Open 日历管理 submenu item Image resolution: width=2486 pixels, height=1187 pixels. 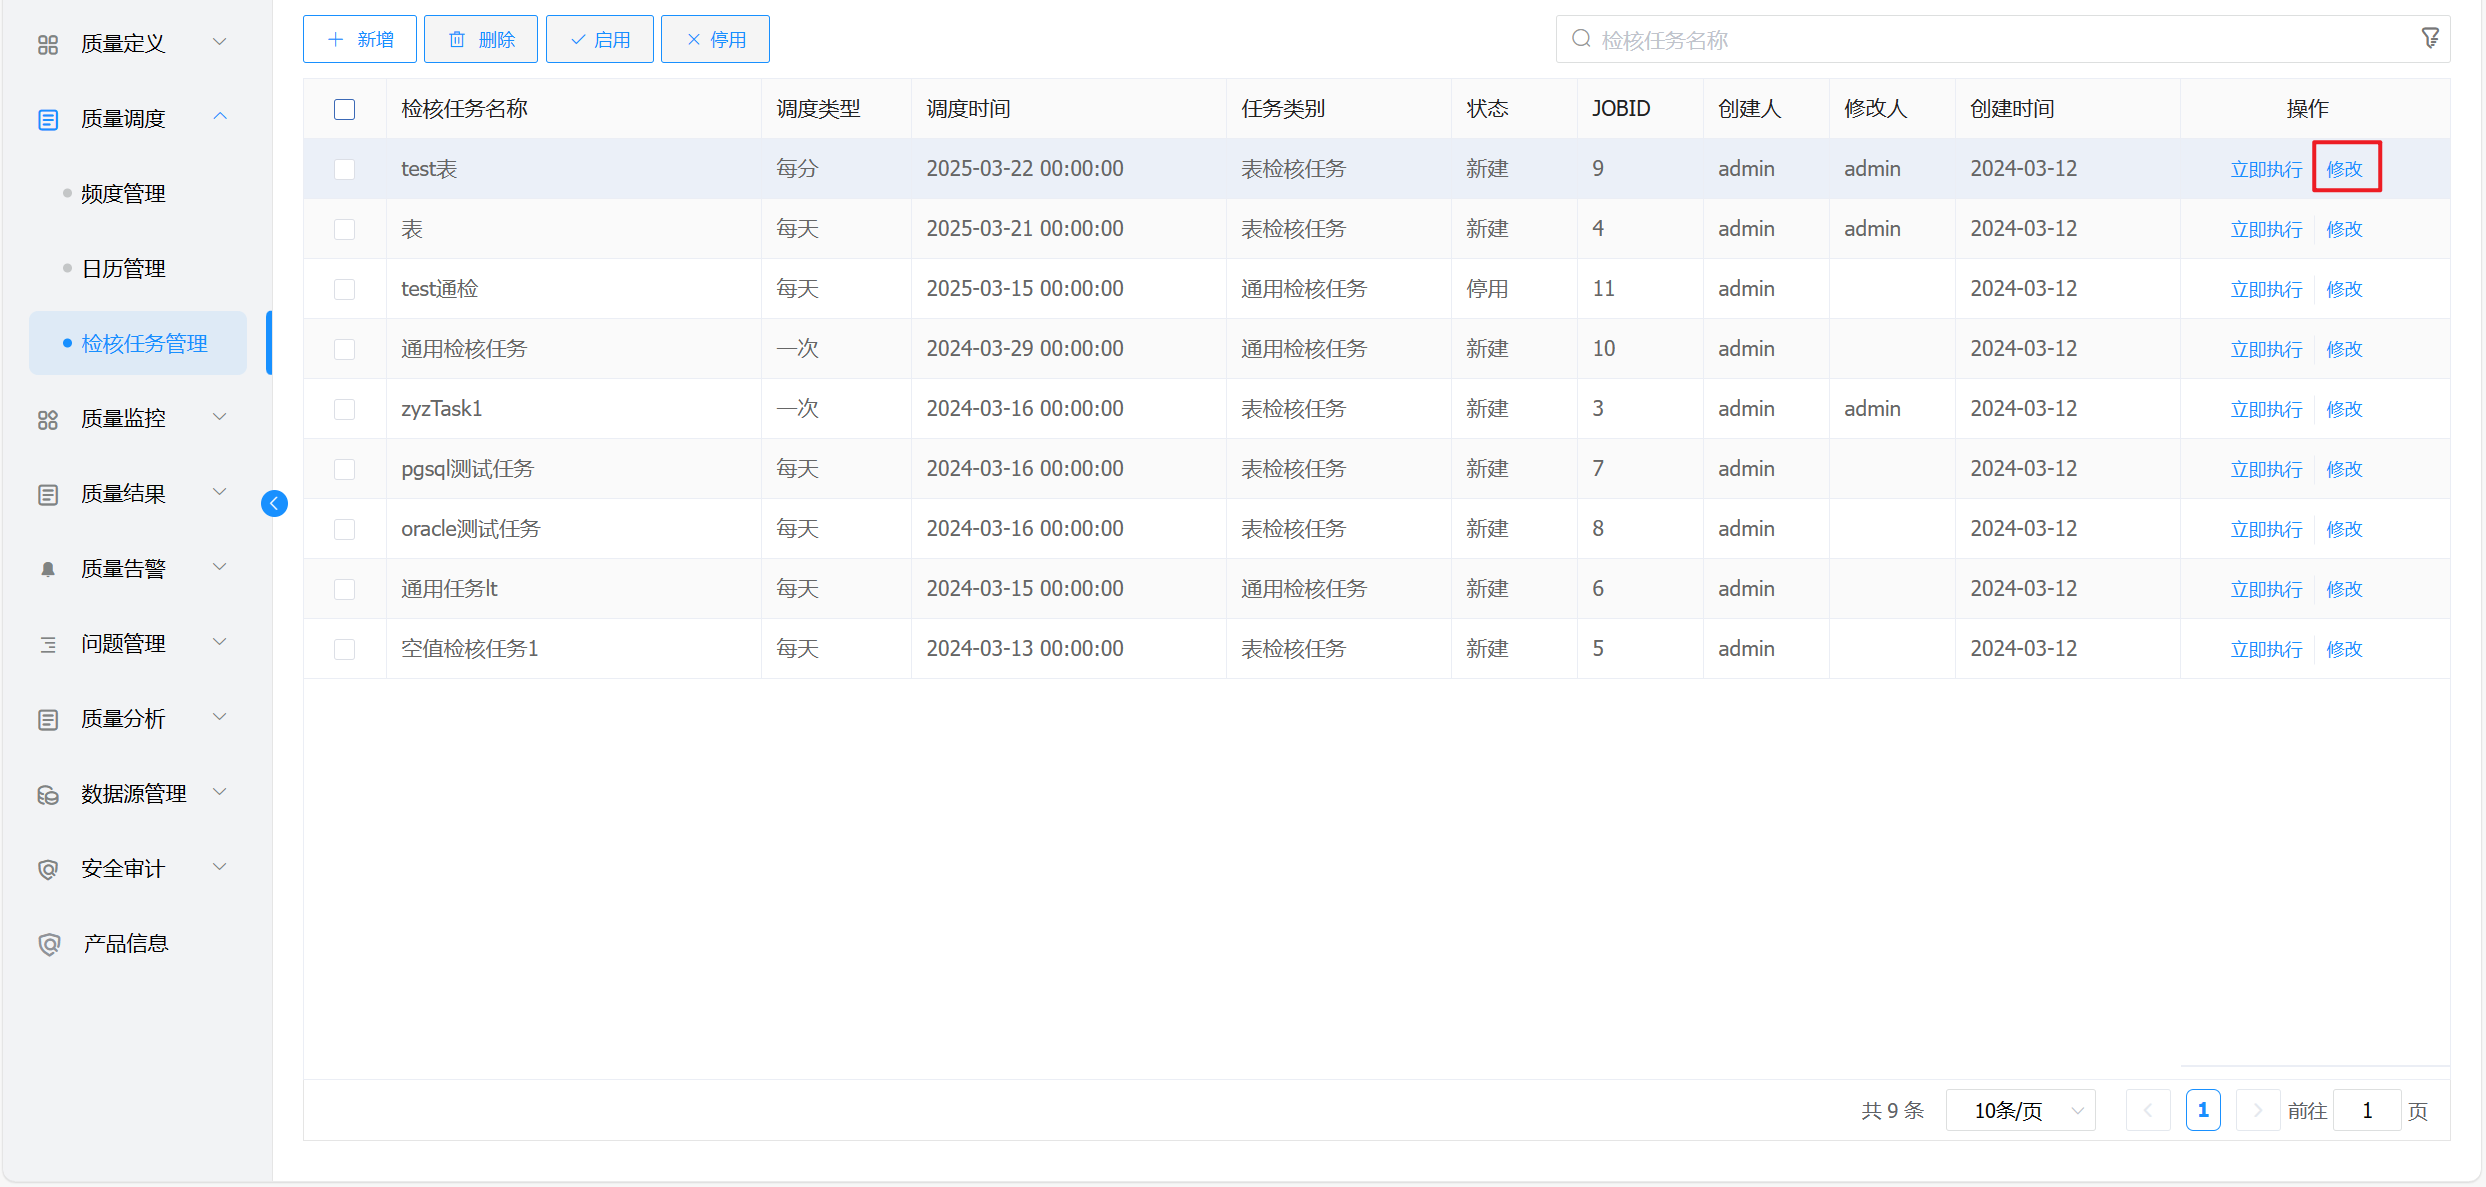coord(123,269)
